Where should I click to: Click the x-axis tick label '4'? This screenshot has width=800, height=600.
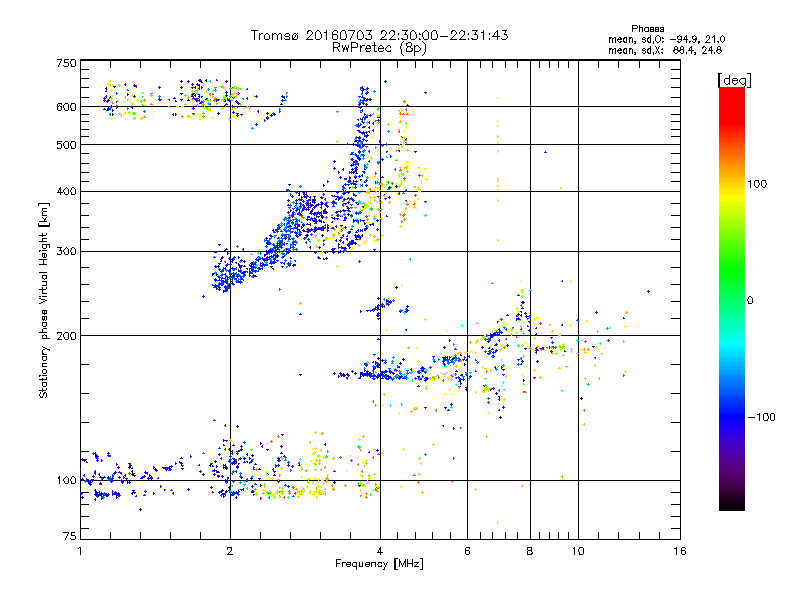(380, 551)
